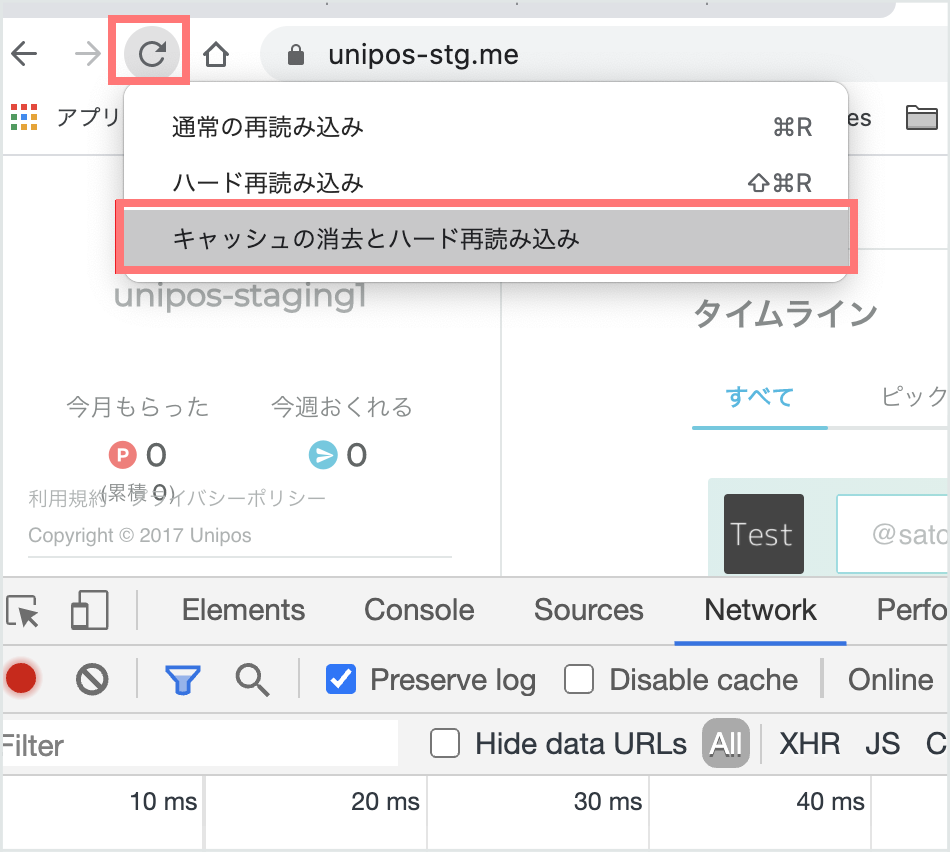Click the Copyright © 2017 Unipos text

[140, 536]
